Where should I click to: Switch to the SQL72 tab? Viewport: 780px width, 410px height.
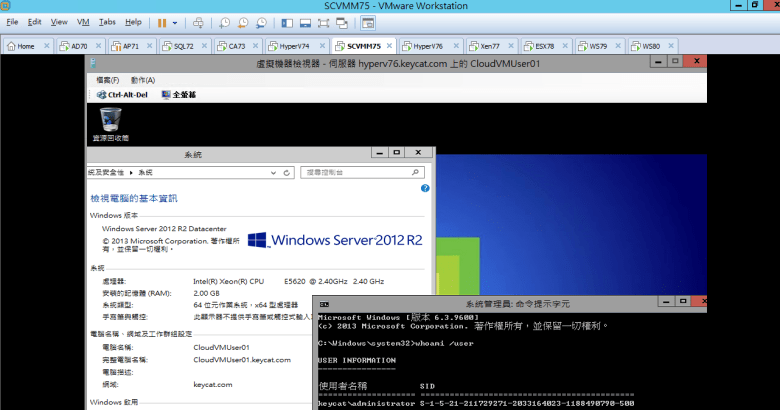183,46
